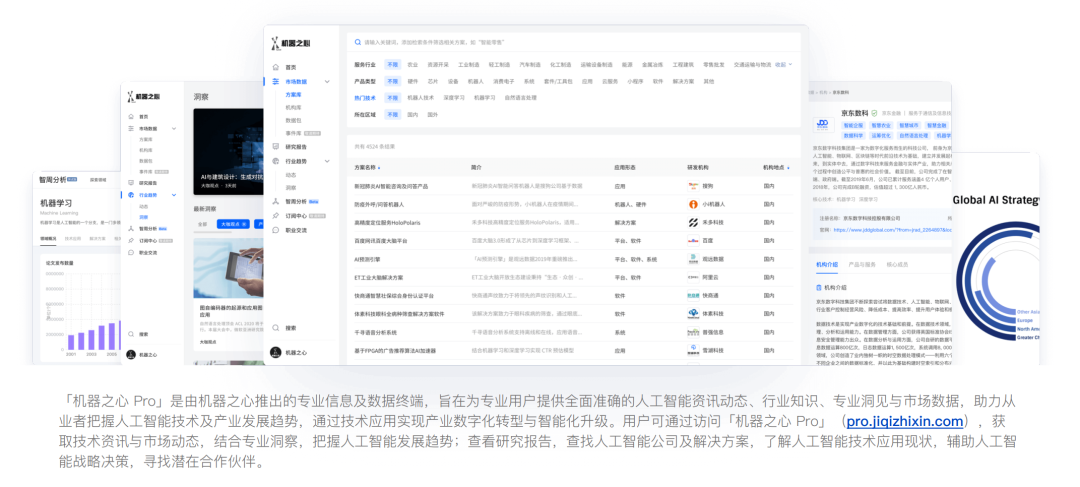The height and width of the screenshot is (487, 1080).
Task: Select 不限 in the 服务行业 filter row
Action: [392, 64]
